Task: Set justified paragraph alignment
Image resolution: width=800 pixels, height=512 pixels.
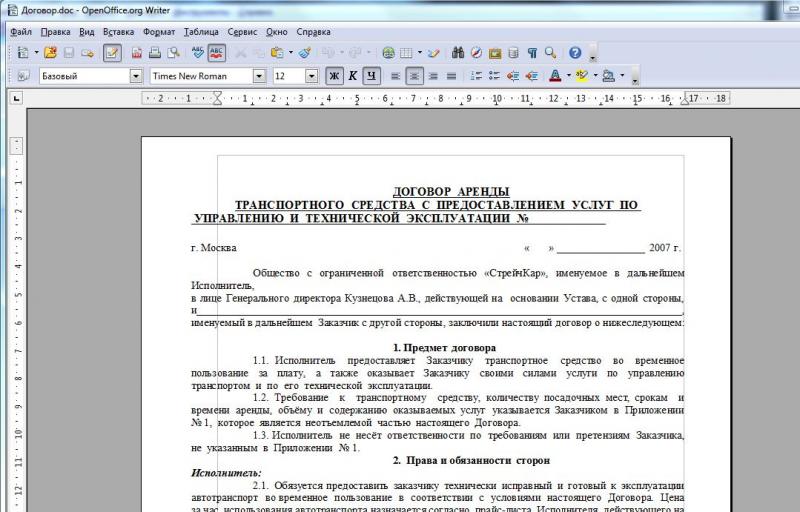Action: pyautogui.click(x=452, y=76)
